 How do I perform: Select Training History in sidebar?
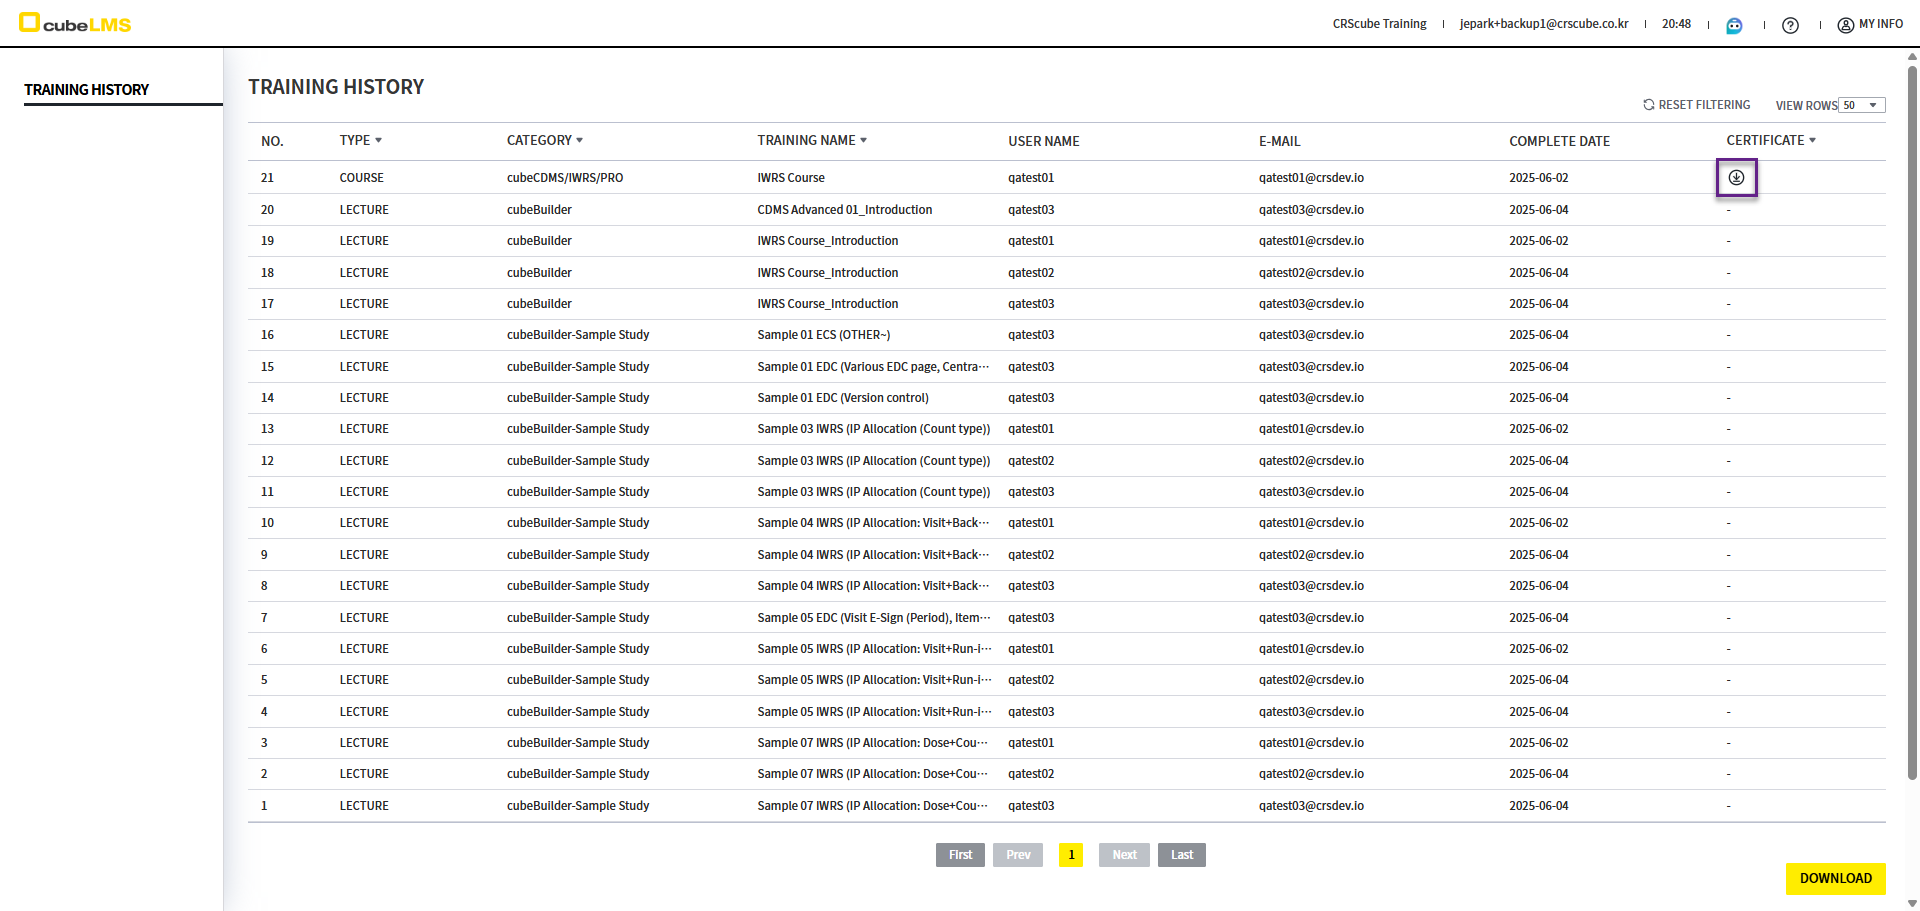pos(87,90)
